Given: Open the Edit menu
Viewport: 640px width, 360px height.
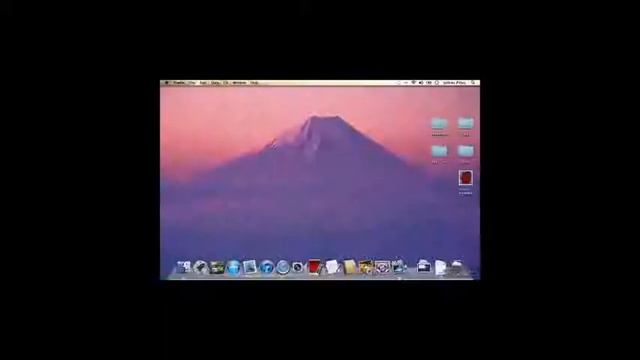Looking at the screenshot, I should pyautogui.click(x=203, y=83).
